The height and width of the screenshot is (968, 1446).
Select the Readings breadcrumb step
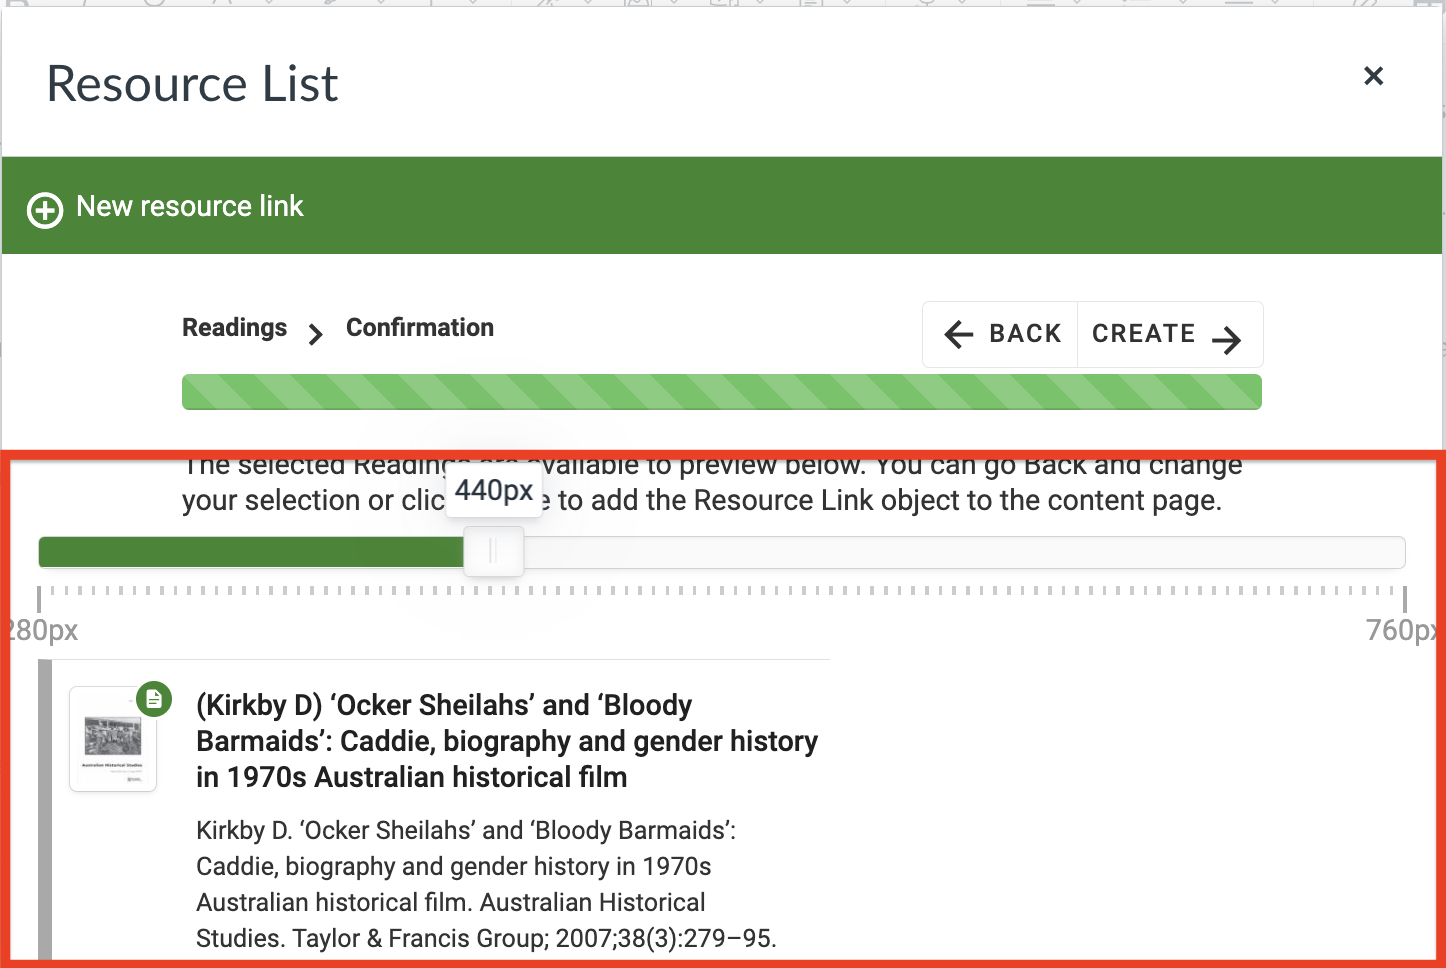[234, 327]
